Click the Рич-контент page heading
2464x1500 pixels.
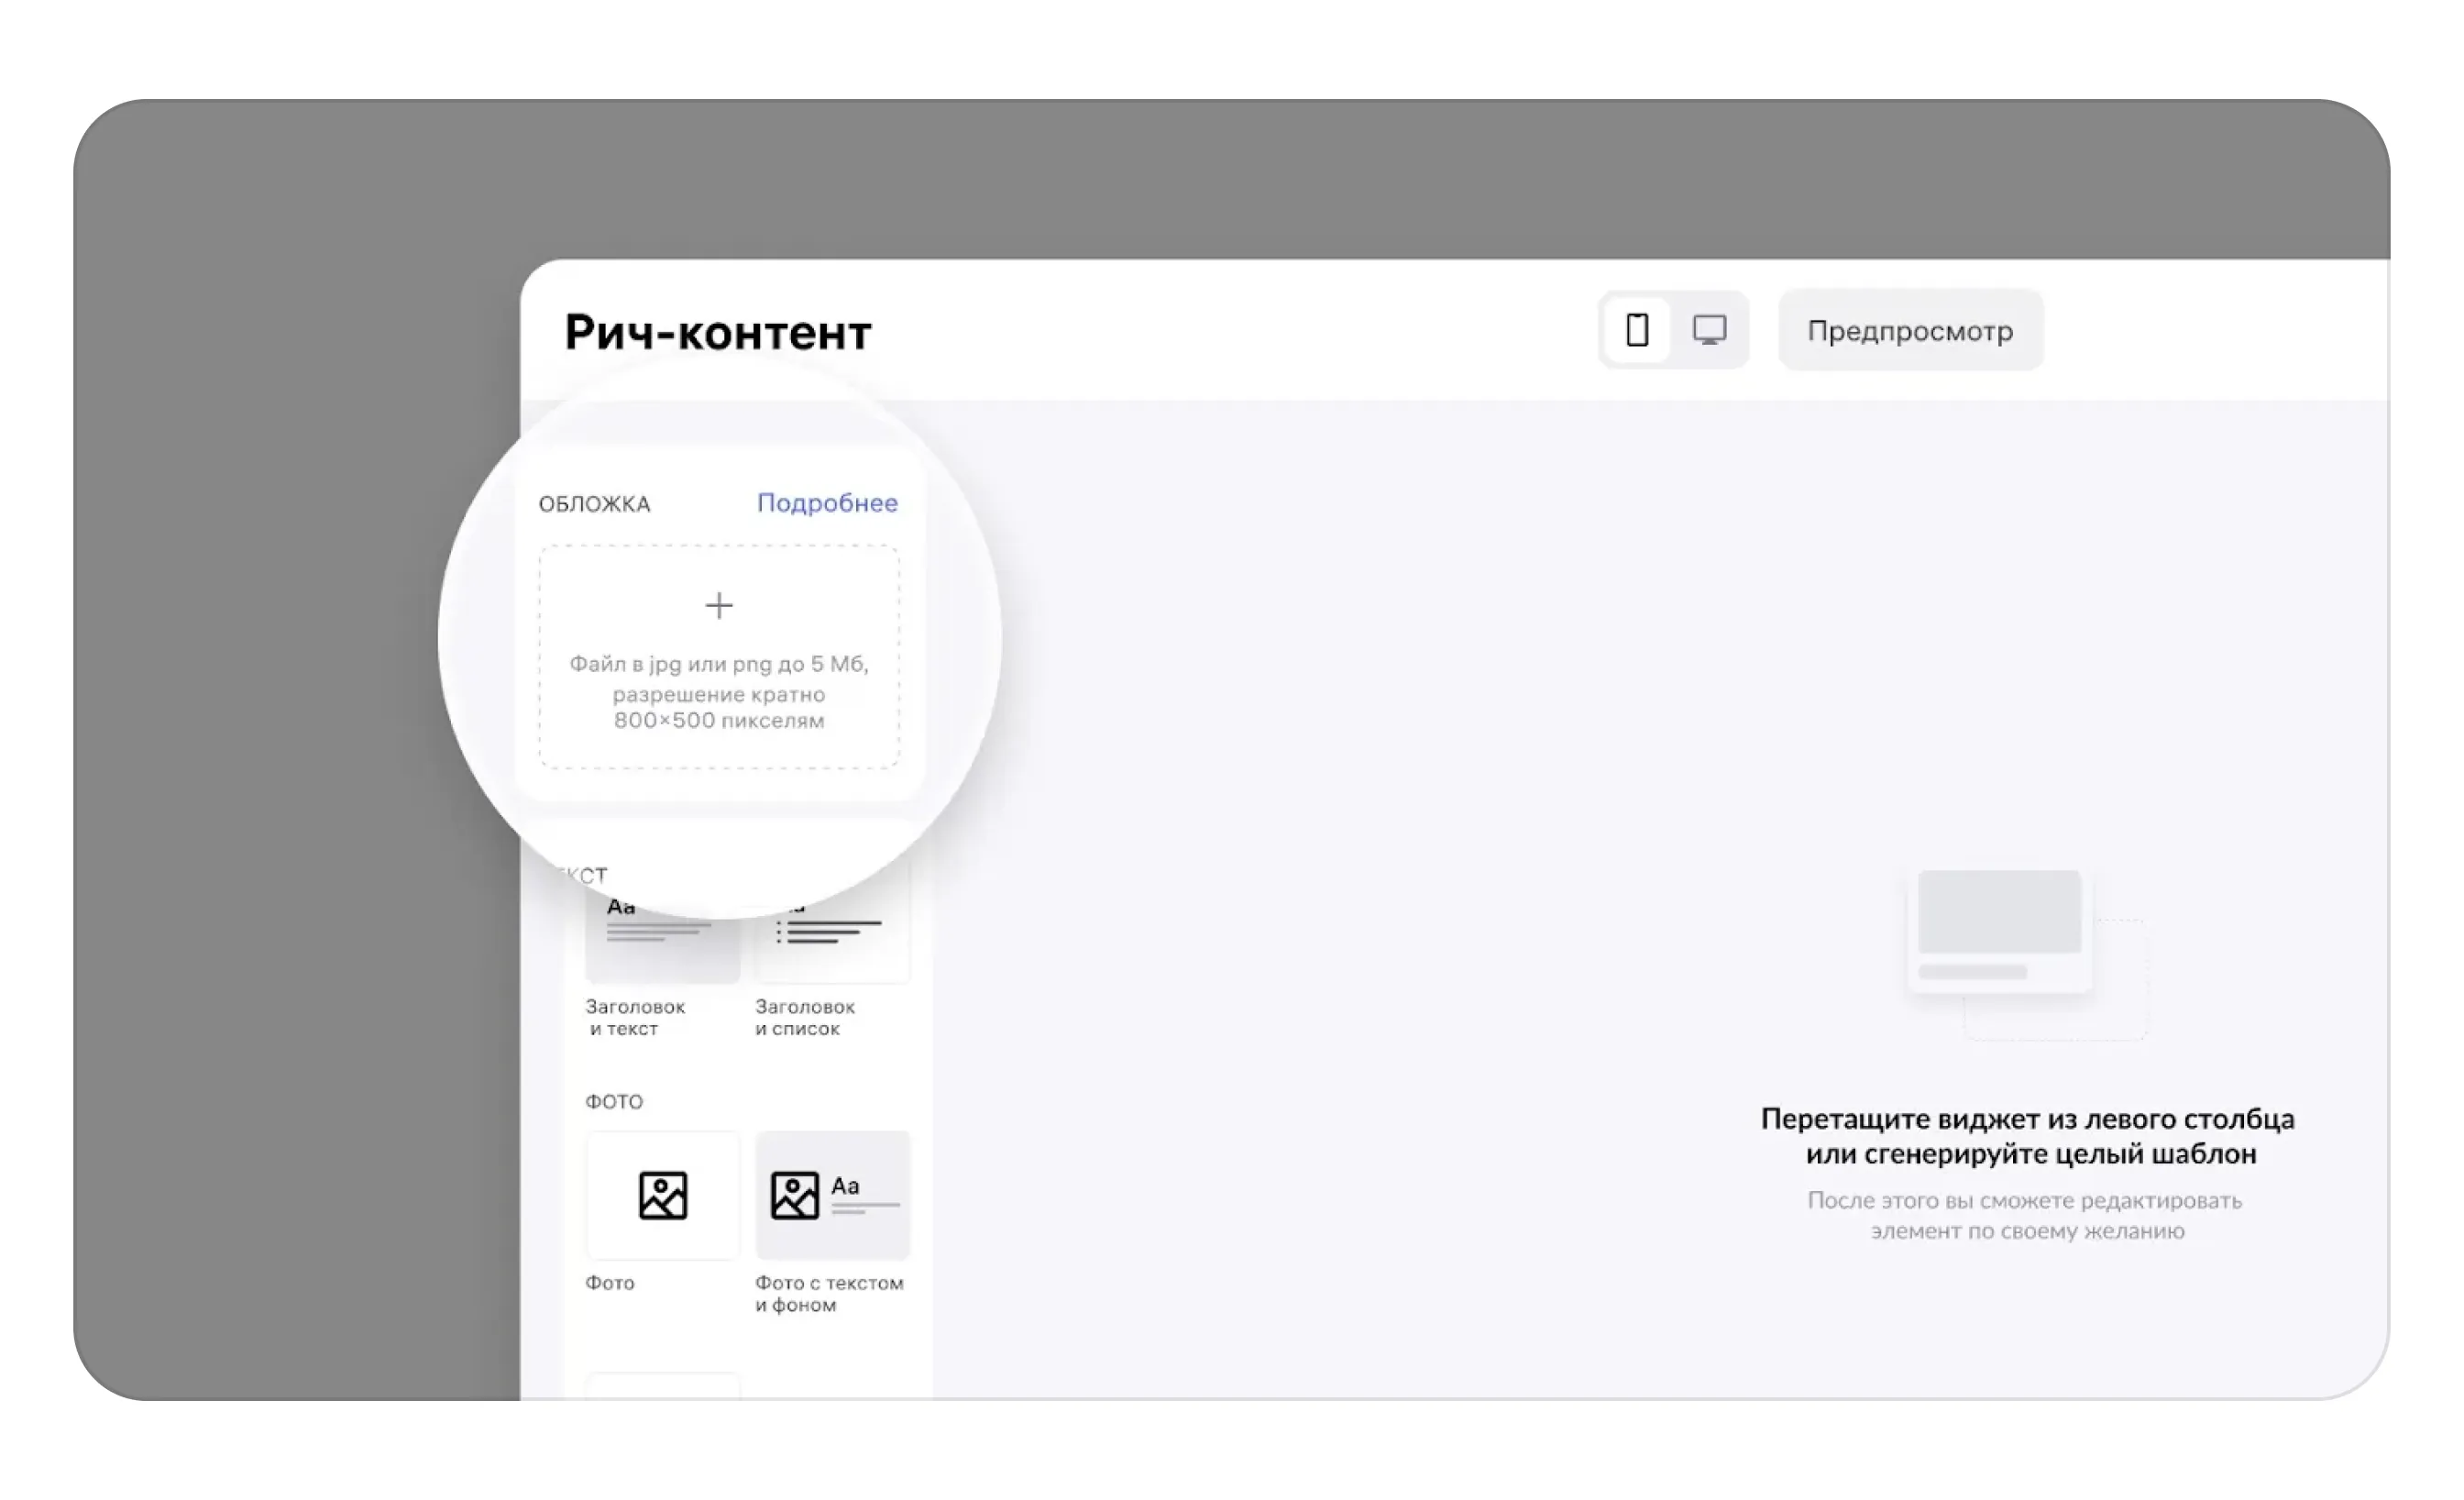(x=717, y=333)
